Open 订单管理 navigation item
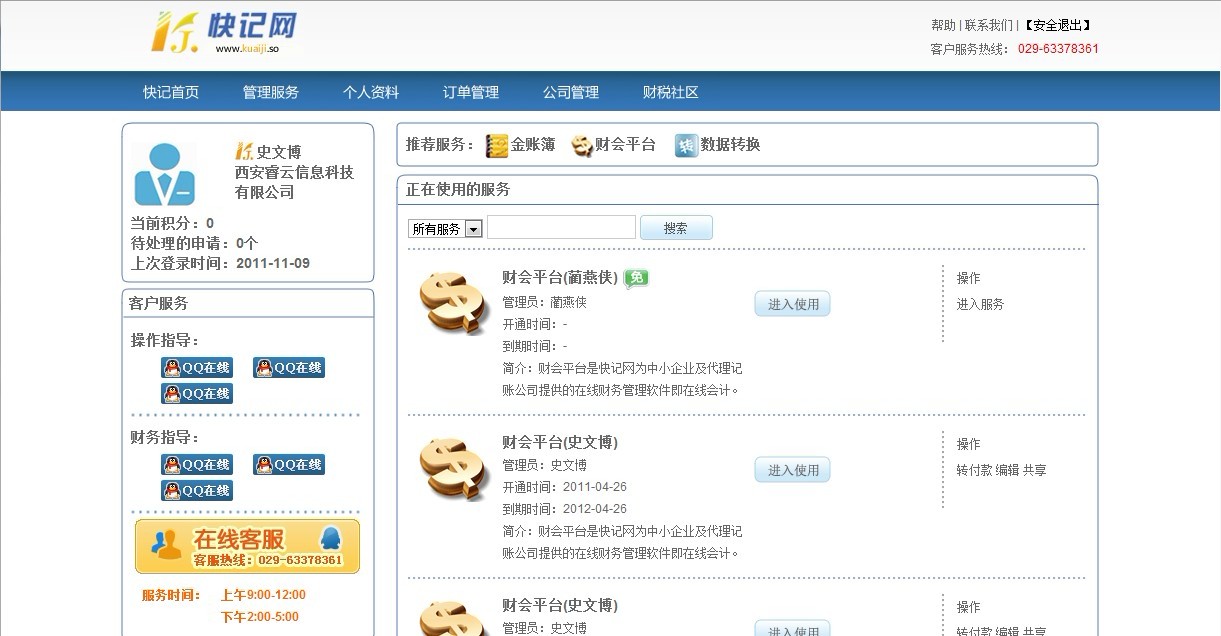Viewport: 1221px width, 636px height. click(471, 92)
